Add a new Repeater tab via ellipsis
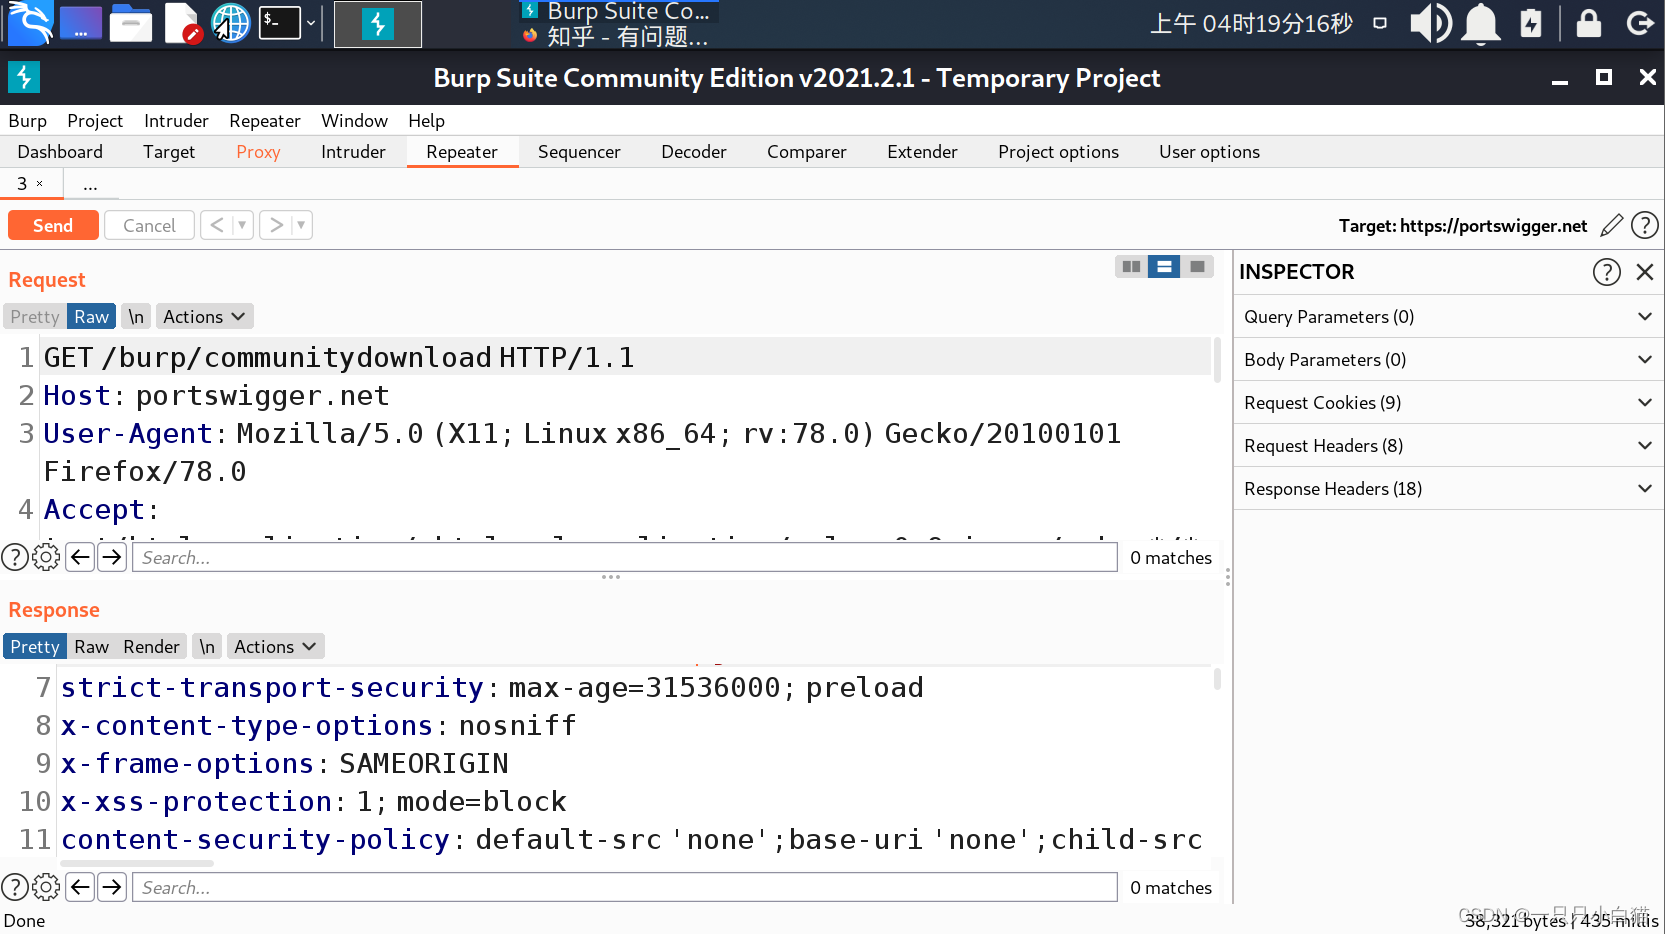The width and height of the screenshot is (1665, 934). click(x=90, y=185)
